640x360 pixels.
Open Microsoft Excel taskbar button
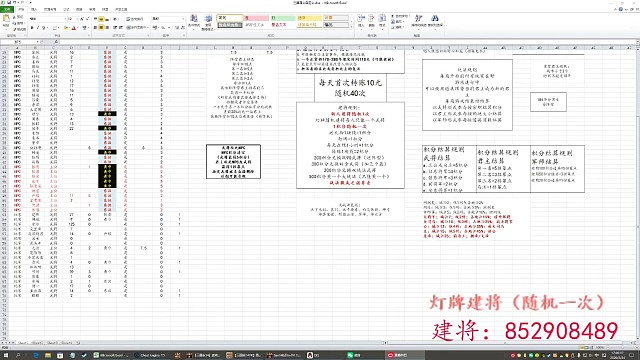coord(111,356)
